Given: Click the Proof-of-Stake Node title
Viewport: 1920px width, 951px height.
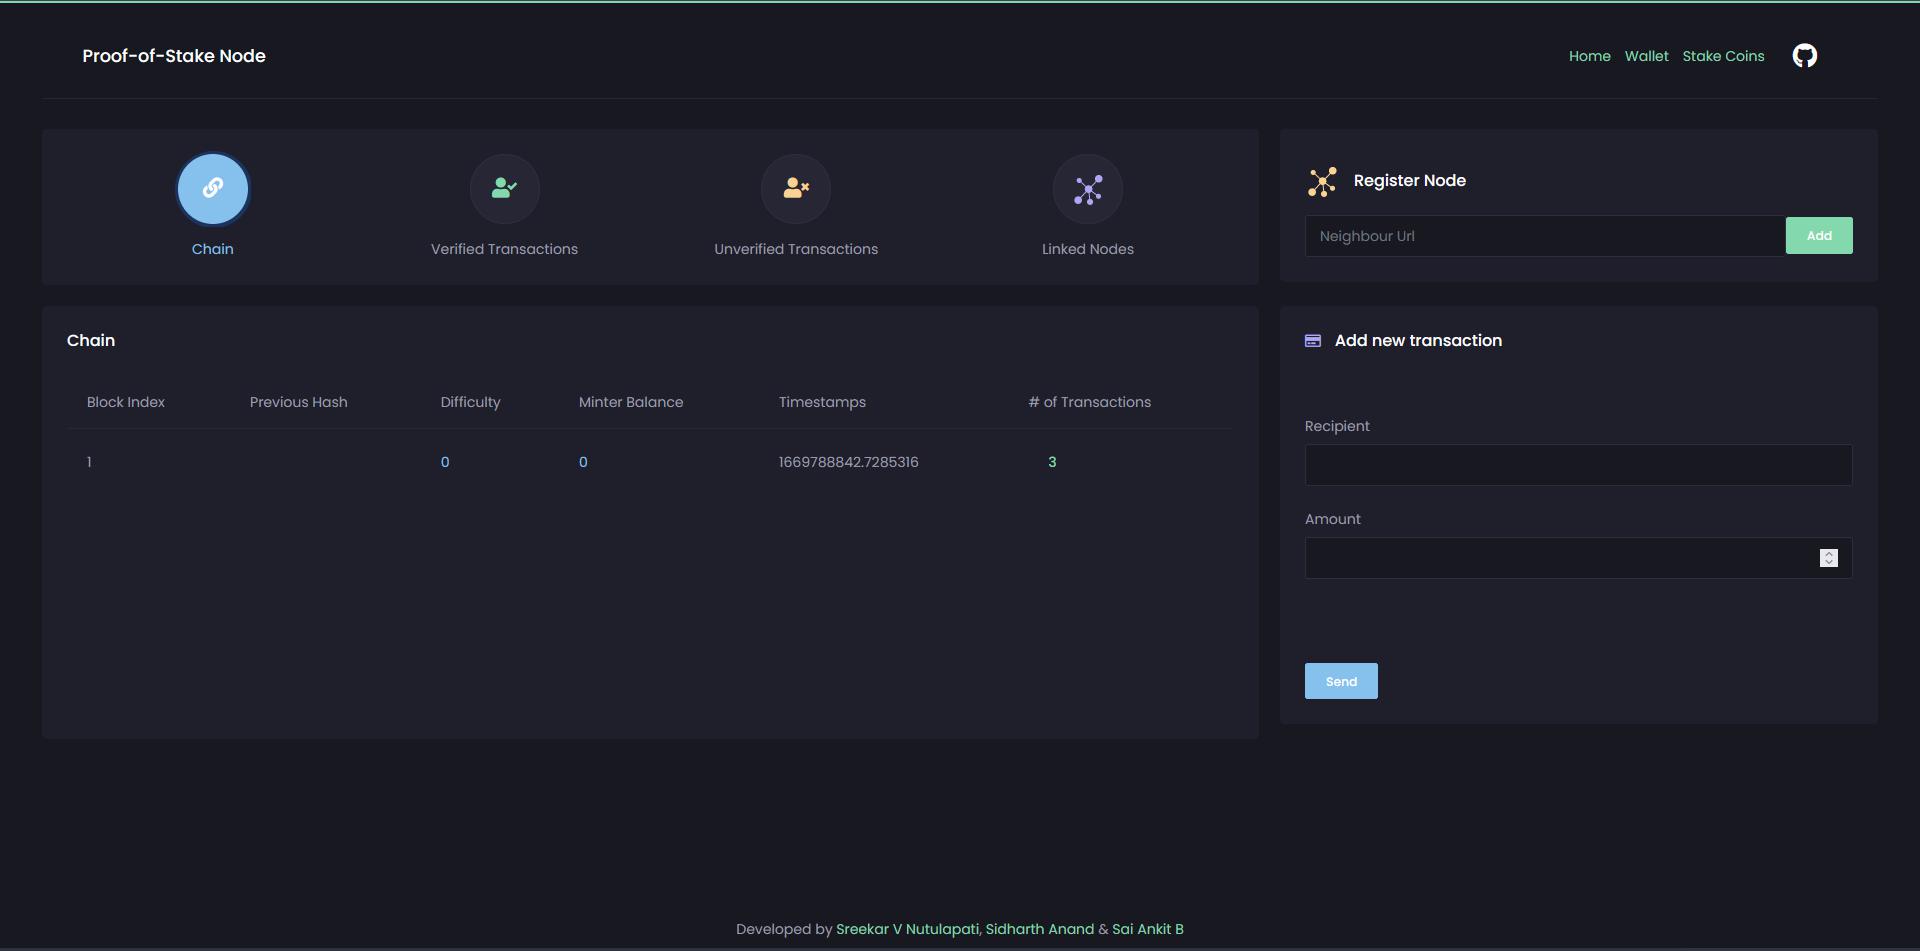Looking at the screenshot, I should (174, 56).
